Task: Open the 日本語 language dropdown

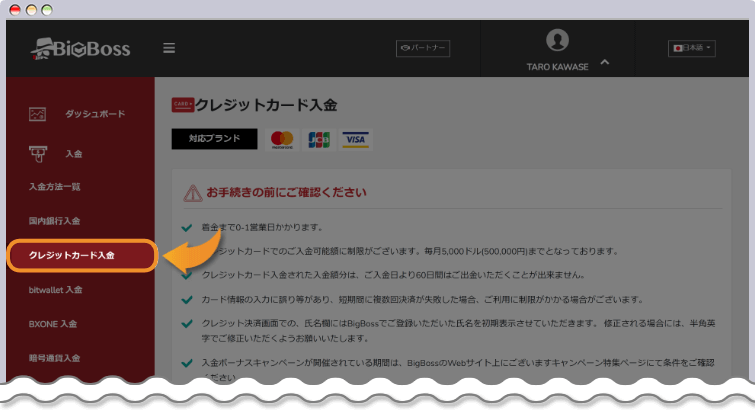Action: pyautogui.click(x=691, y=48)
